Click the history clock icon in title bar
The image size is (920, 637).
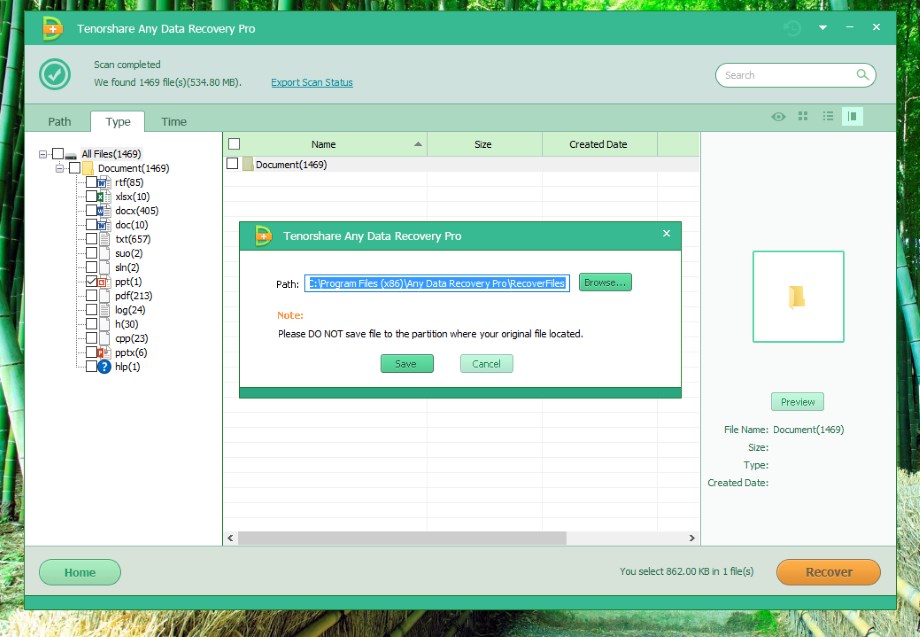click(x=793, y=28)
